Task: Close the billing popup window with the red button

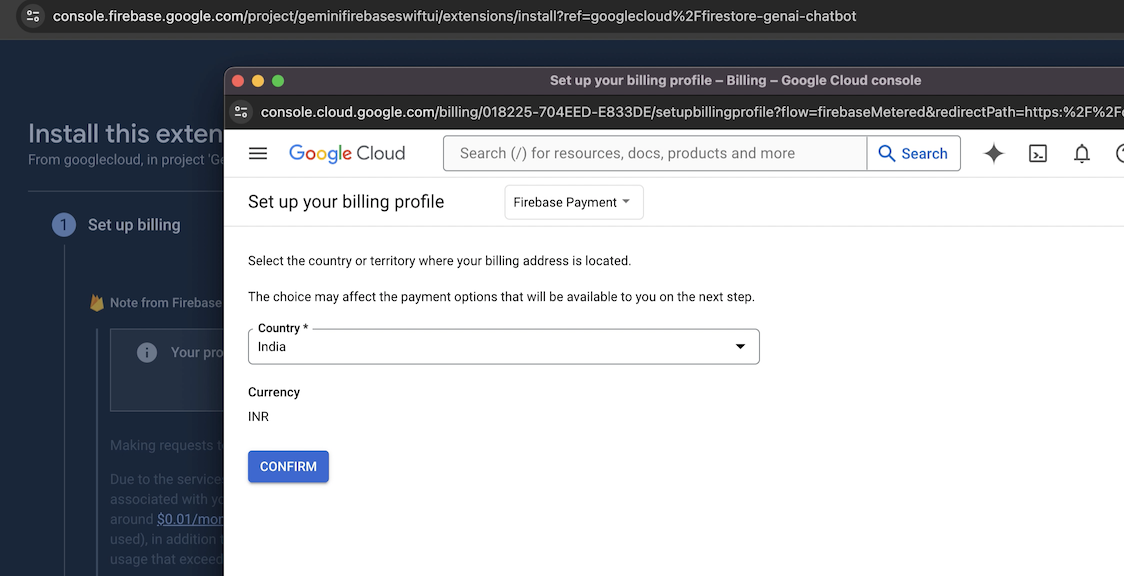Action: click(238, 81)
